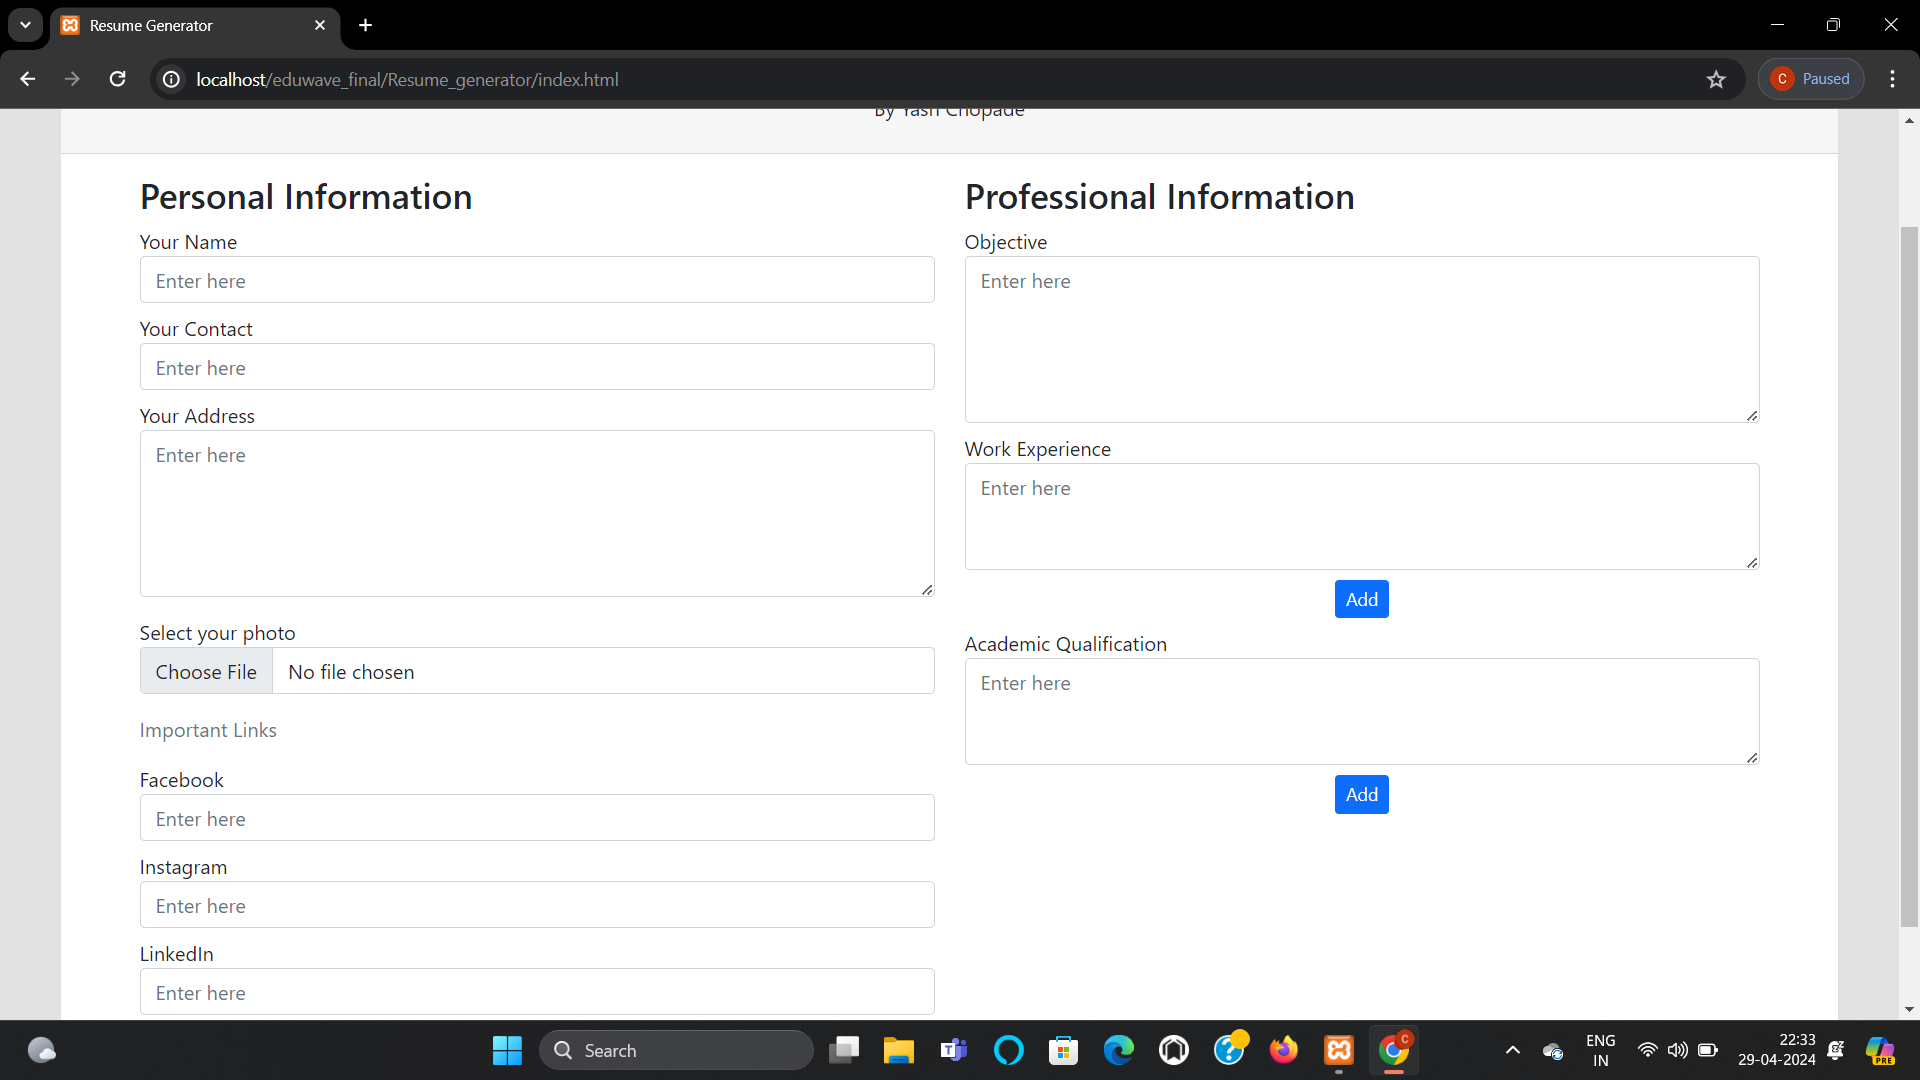This screenshot has width=1920, height=1080.
Task: Click into the Objective textarea
Action: click(x=1361, y=339)
